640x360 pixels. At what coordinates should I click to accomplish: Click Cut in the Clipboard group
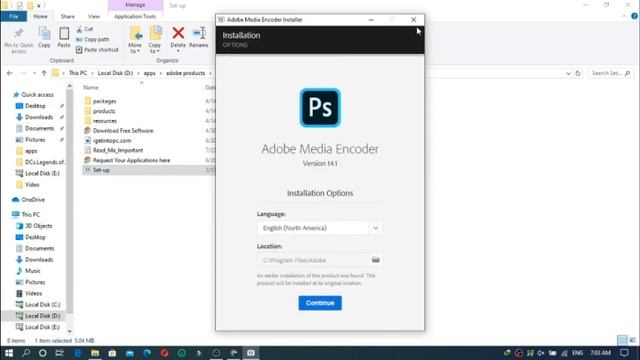coord(85,29)
